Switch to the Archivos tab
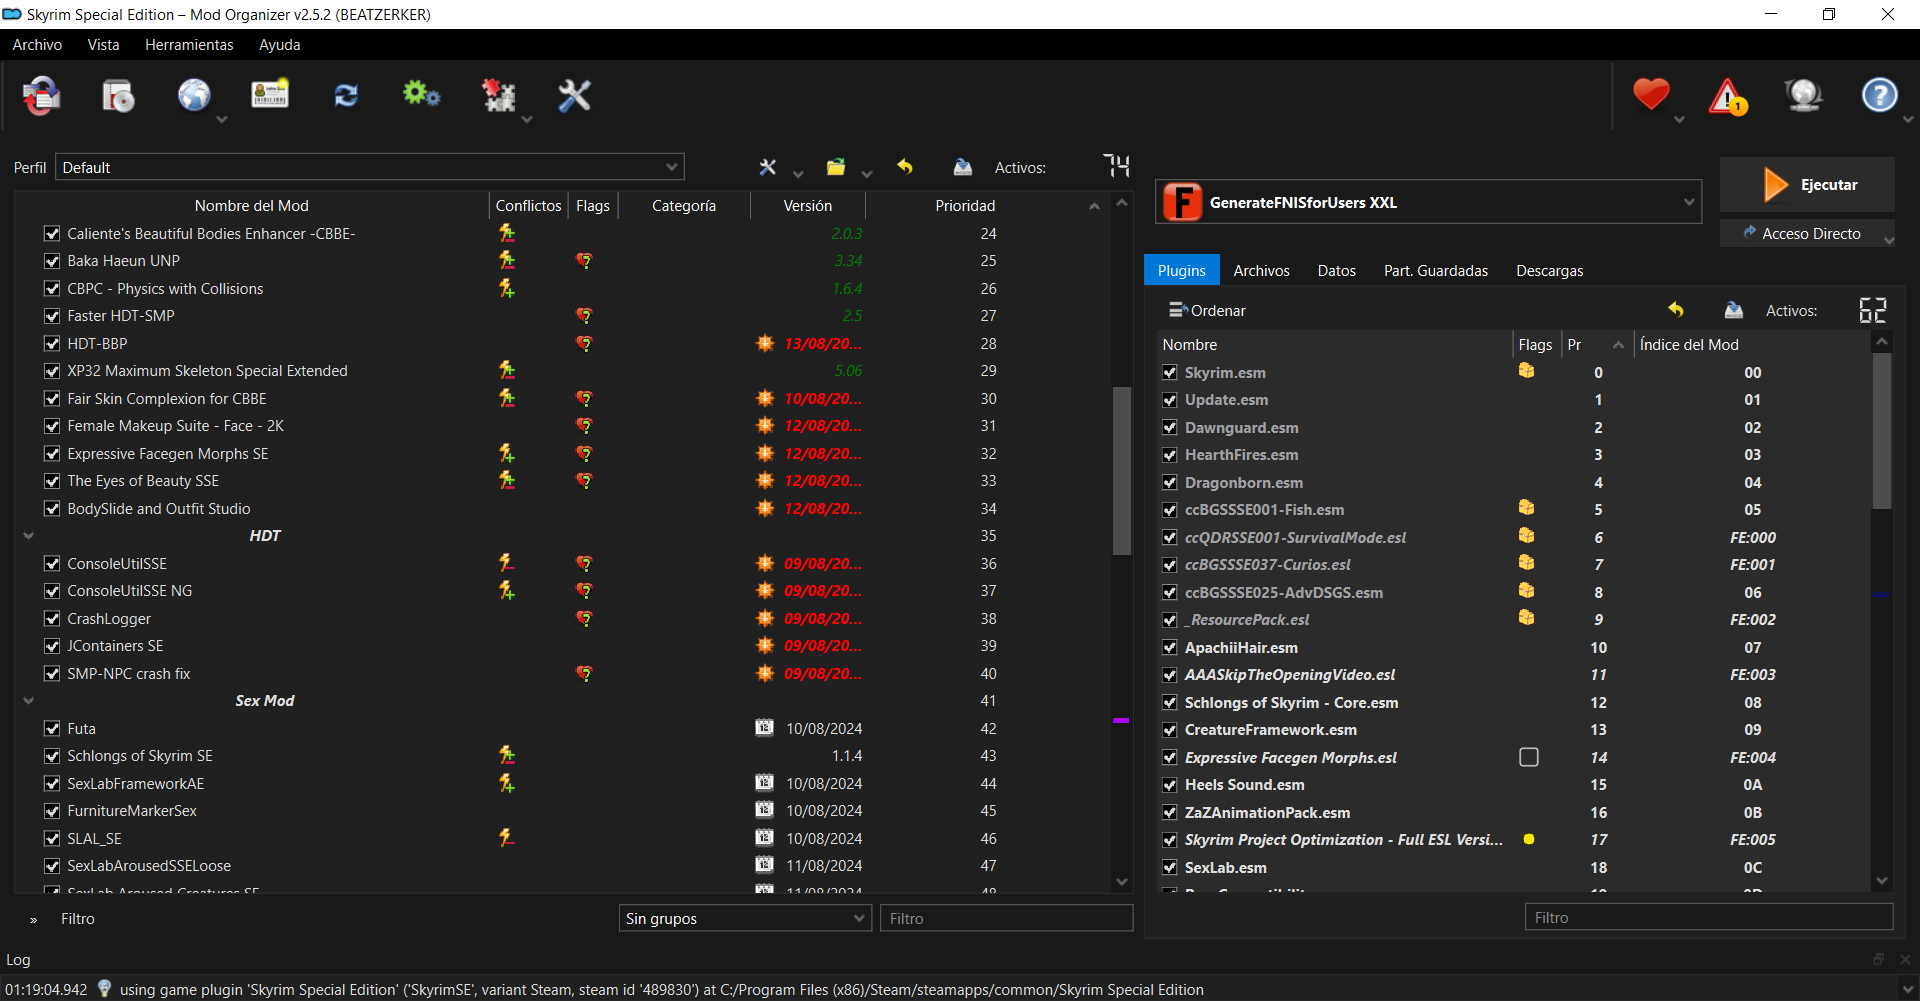Image resolution: width=1920 pixels, height=1001 pixels. (x=1262, y=271)
